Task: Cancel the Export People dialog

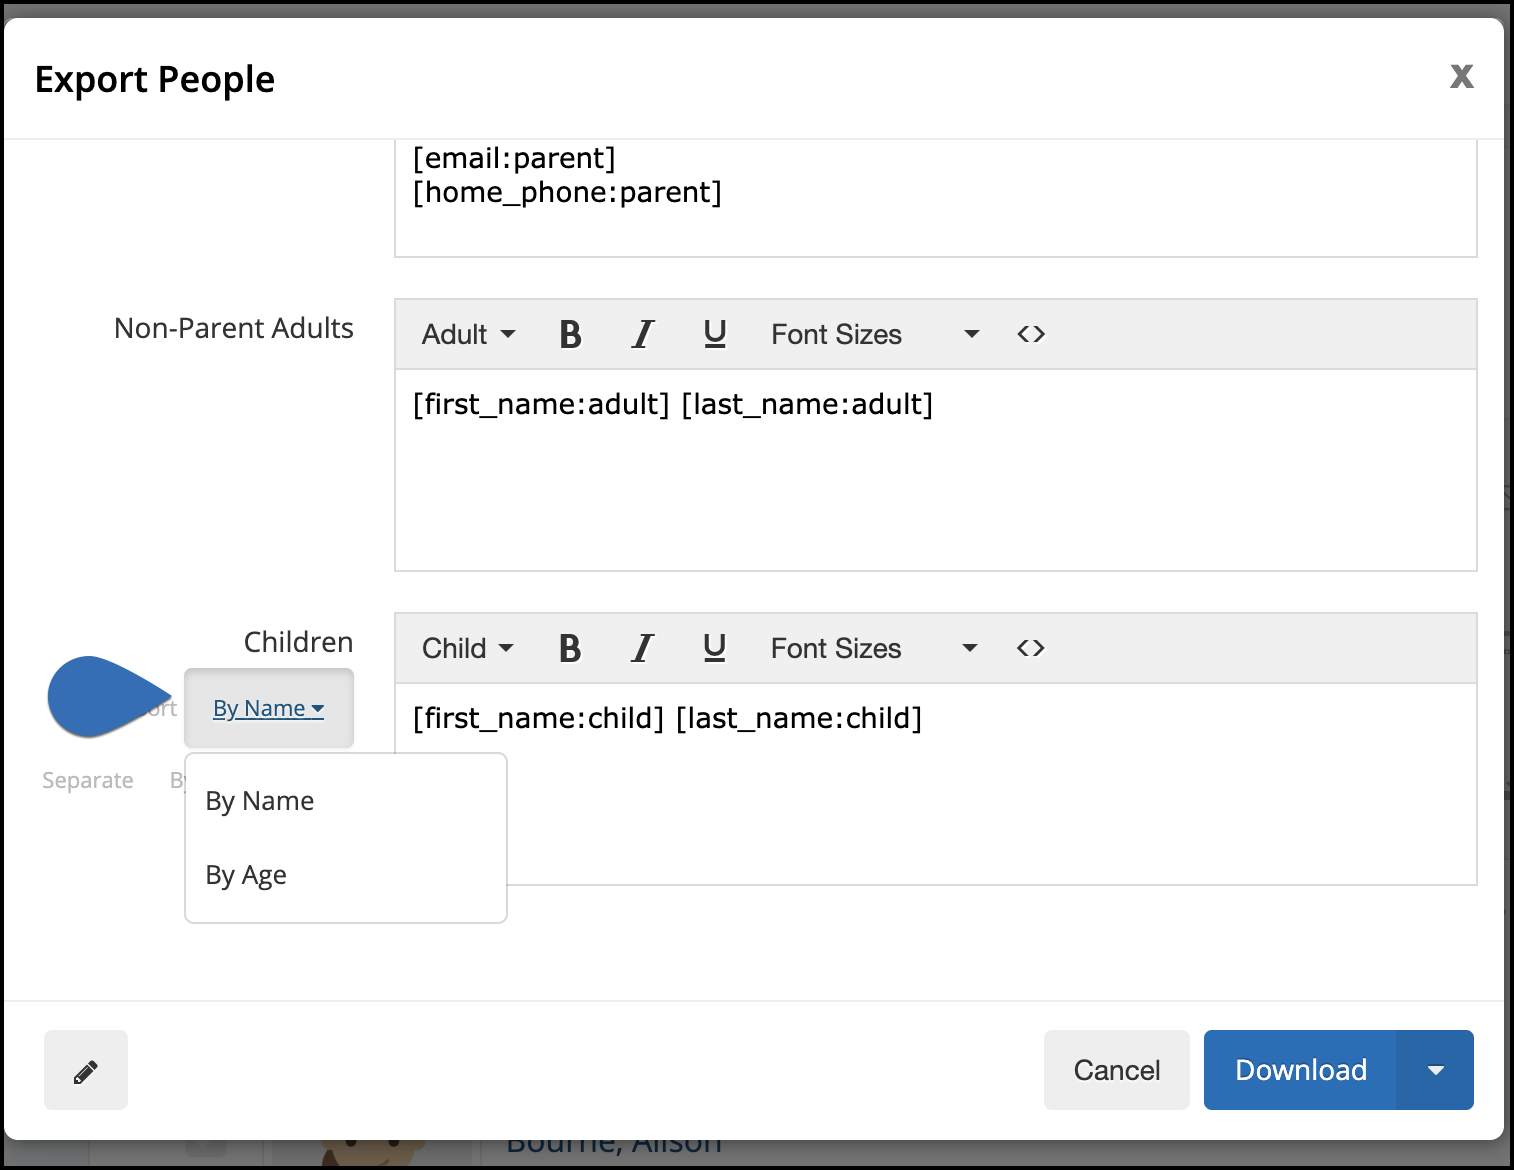Action: click(1116, 1070)
